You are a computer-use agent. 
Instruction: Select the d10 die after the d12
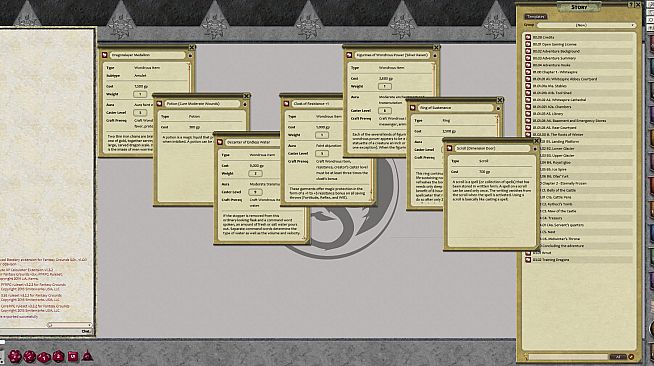44,357
